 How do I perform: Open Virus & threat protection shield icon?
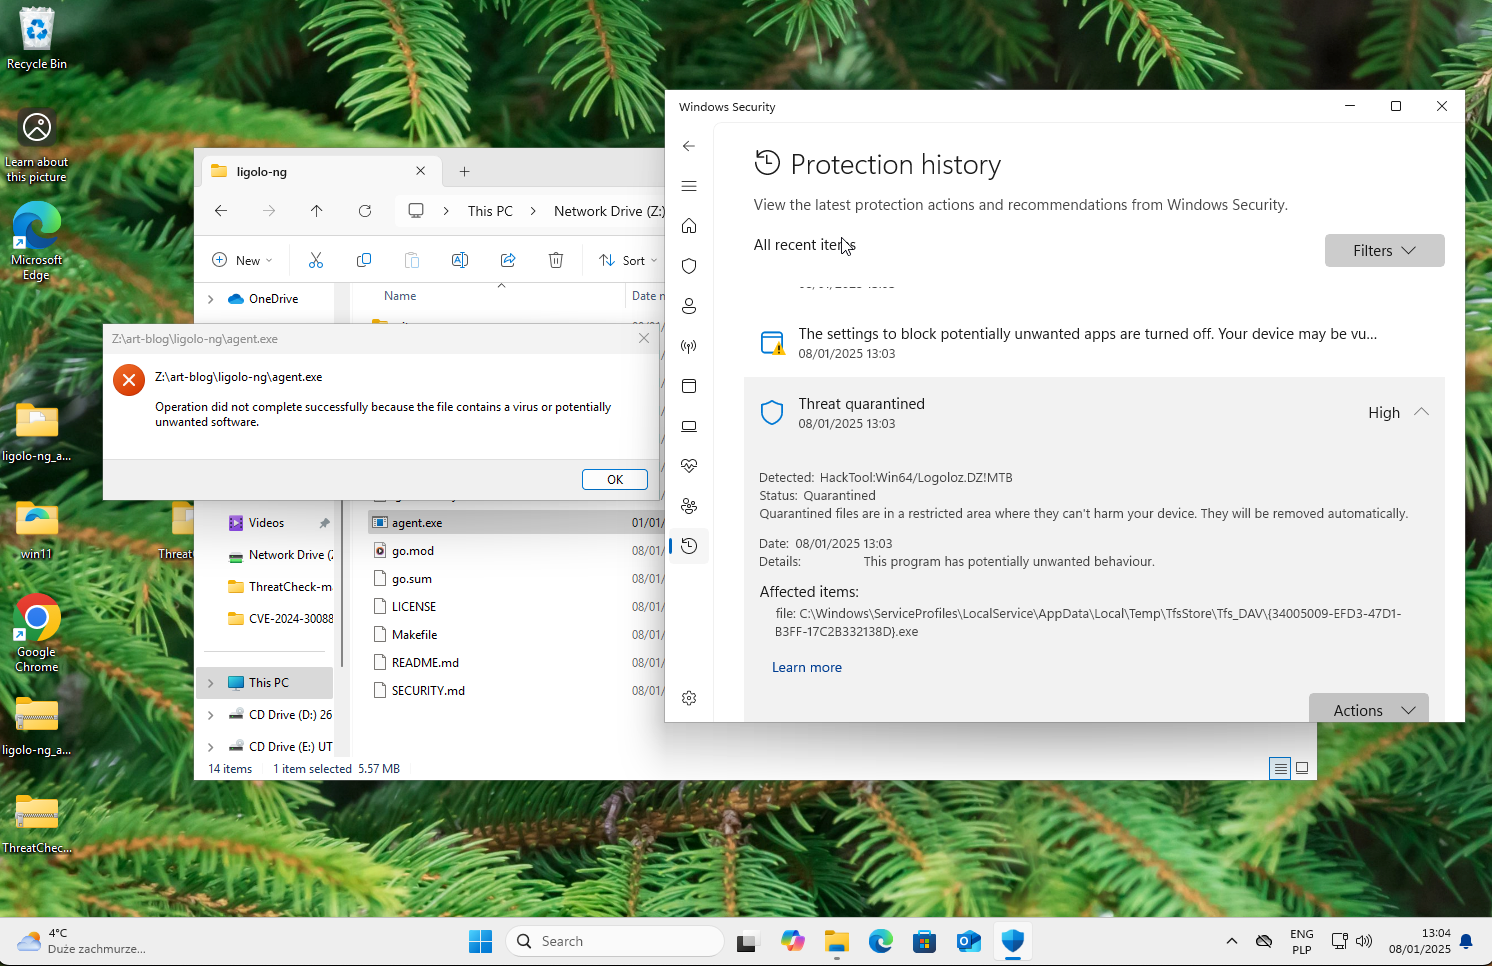(689, 266)
